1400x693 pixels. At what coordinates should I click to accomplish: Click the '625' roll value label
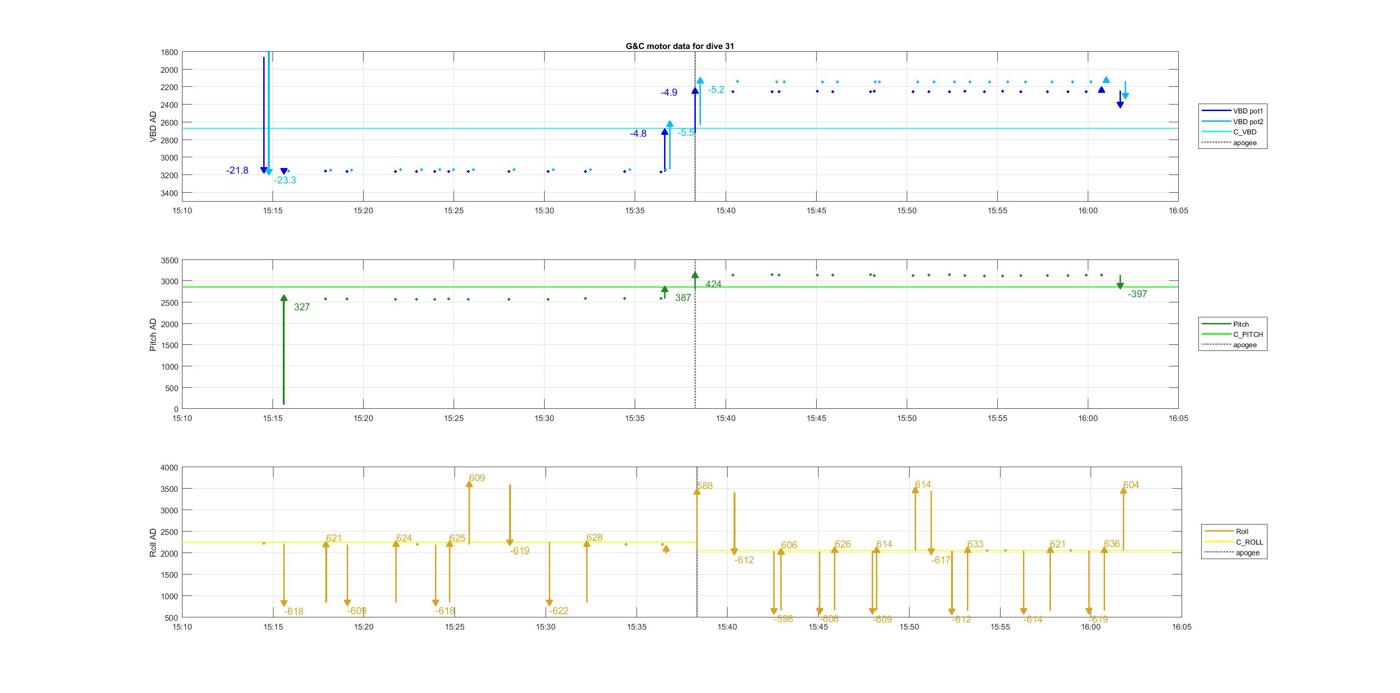[x=458, y=538]
